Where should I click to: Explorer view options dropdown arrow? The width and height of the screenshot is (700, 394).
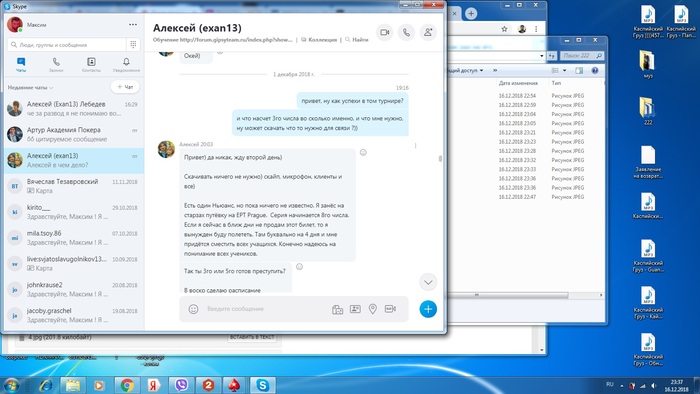point(565,71)
